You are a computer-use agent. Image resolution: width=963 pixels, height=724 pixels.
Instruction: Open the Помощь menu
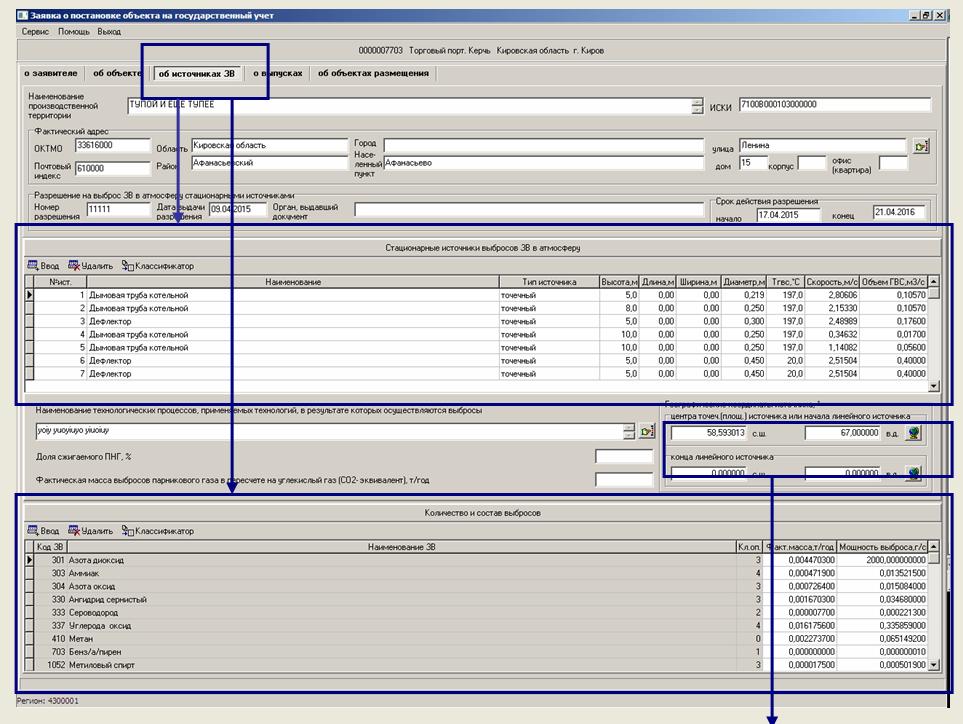pyautogui.click(x=73, y=32)
